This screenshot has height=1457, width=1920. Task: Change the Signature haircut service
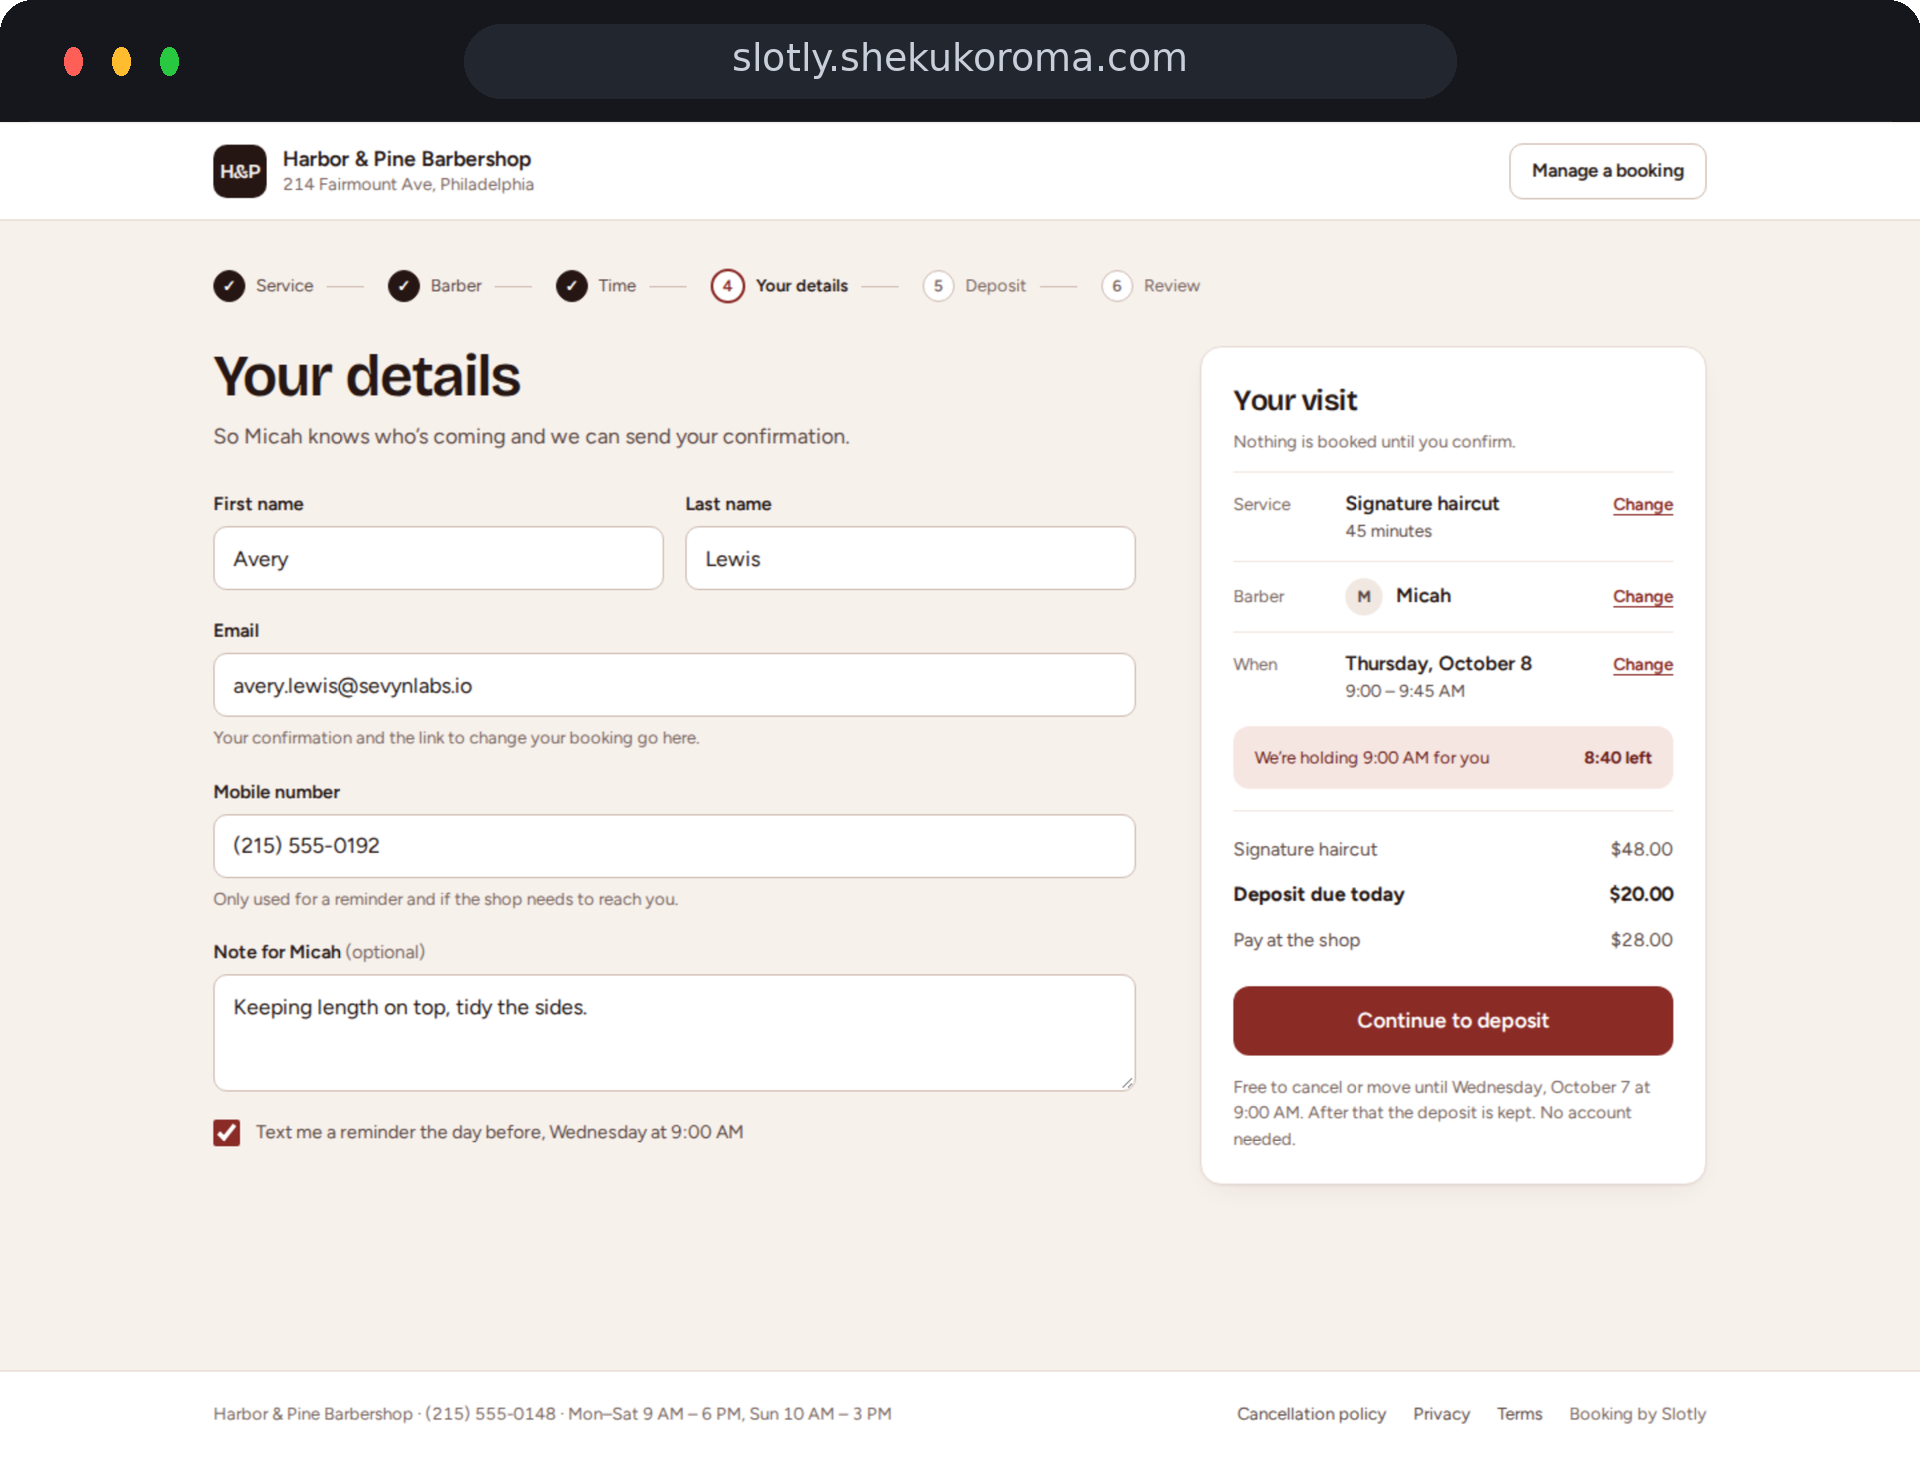point(1643,505)
